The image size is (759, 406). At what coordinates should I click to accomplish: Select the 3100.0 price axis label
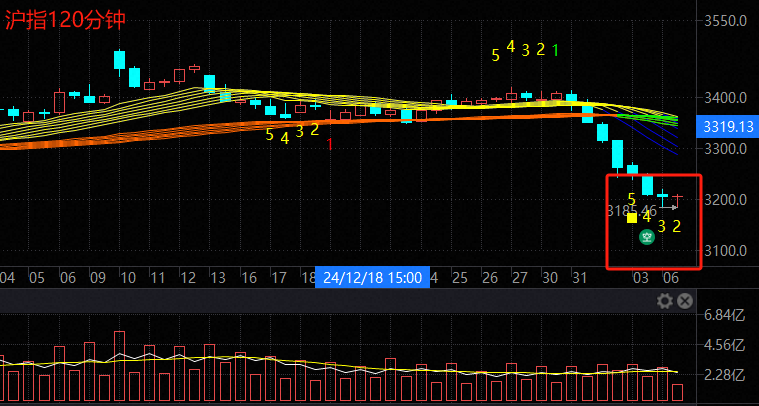(x=726, y=251)
